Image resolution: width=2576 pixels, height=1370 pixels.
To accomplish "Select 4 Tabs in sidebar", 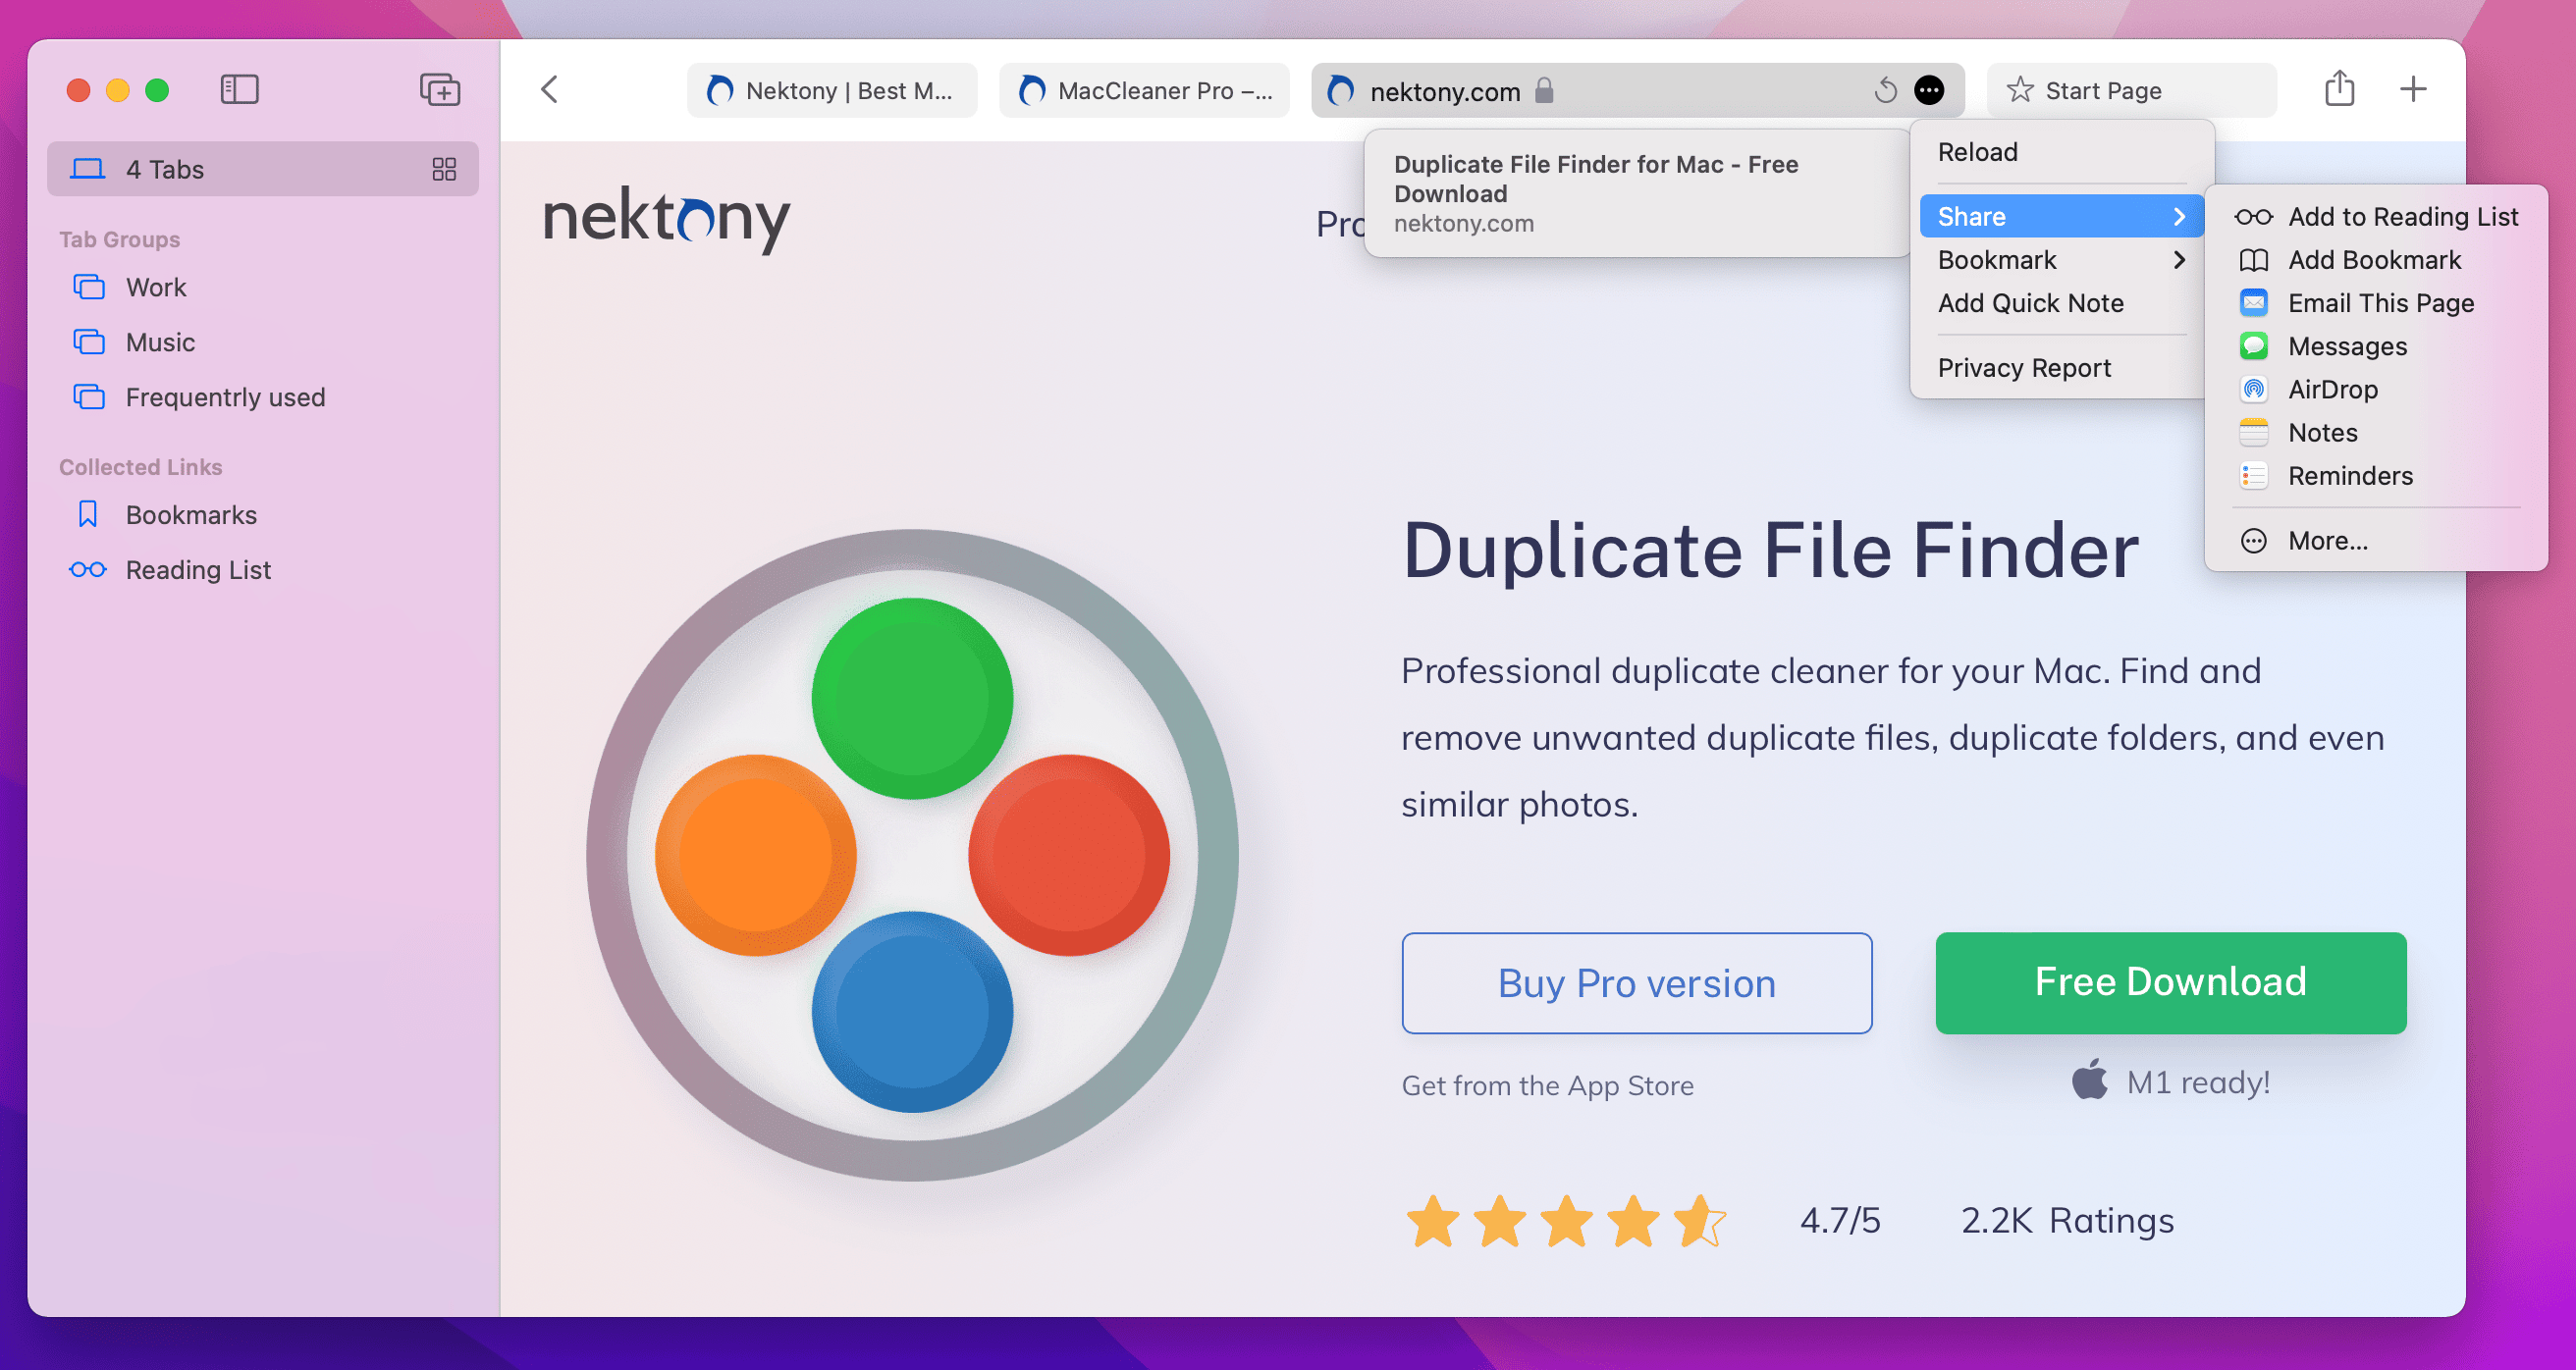I will [263, 169].
